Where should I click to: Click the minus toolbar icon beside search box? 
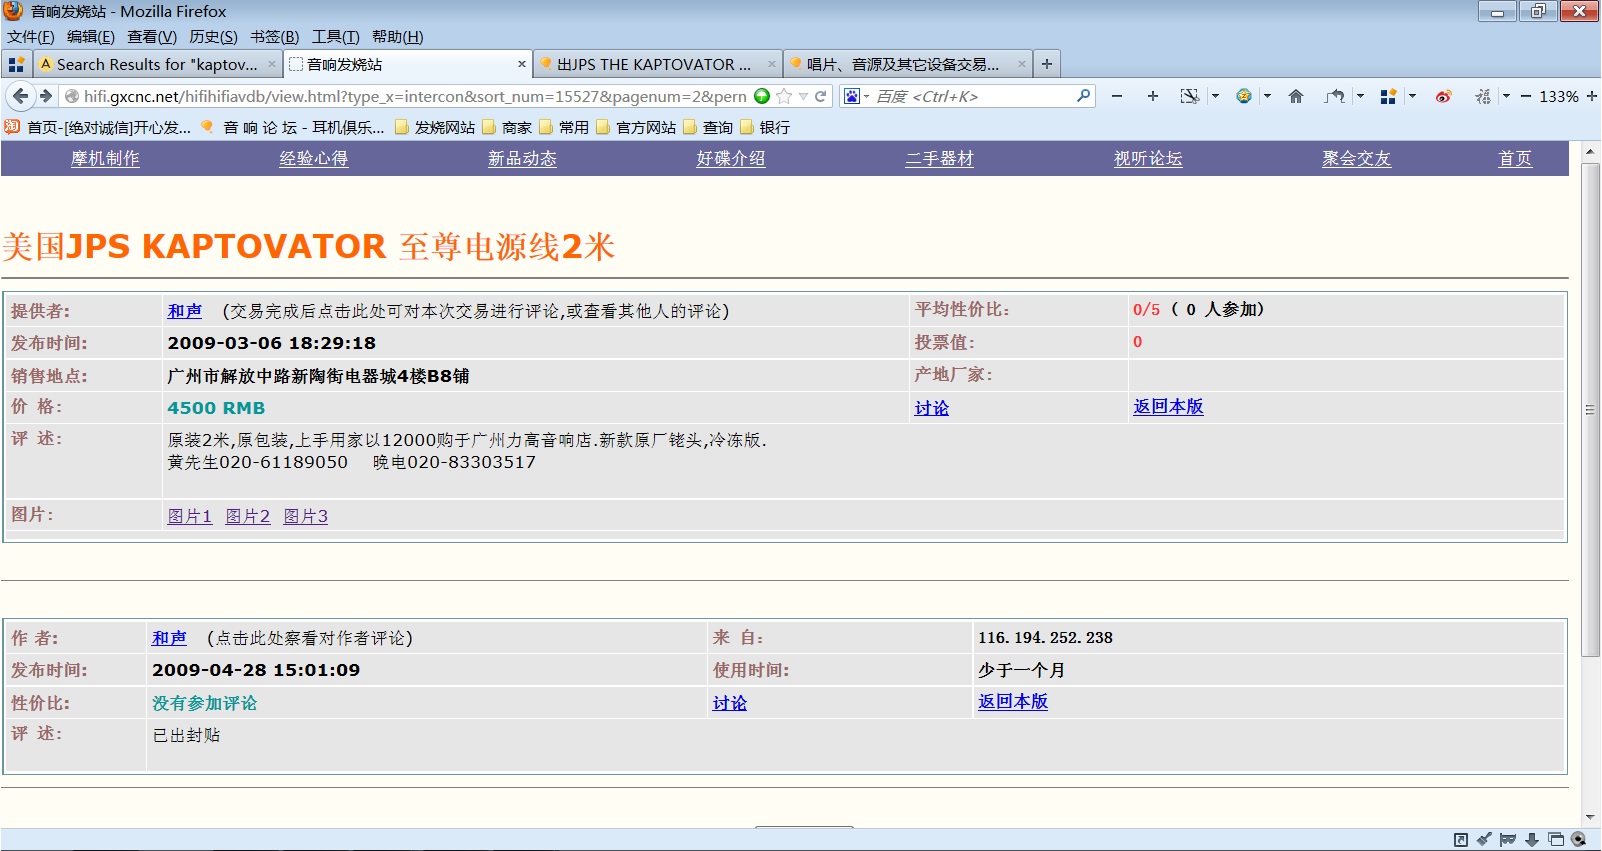1117,96
